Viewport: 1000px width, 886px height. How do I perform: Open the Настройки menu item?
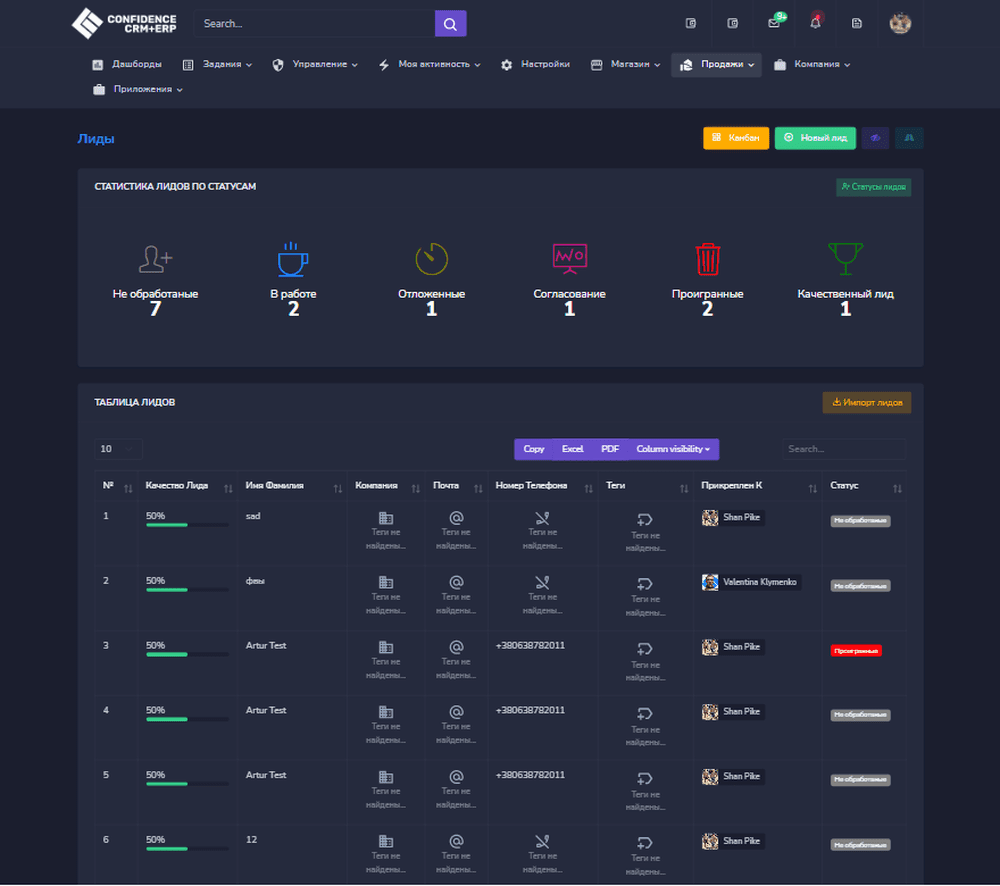point(535,65)
